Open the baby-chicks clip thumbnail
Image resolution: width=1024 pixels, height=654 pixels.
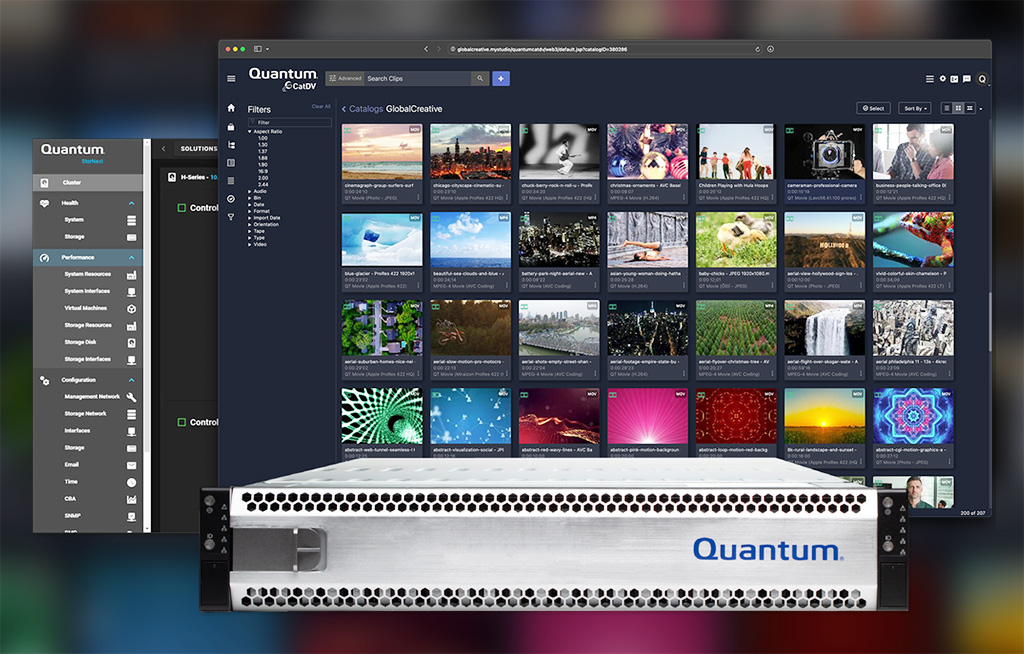736,240
